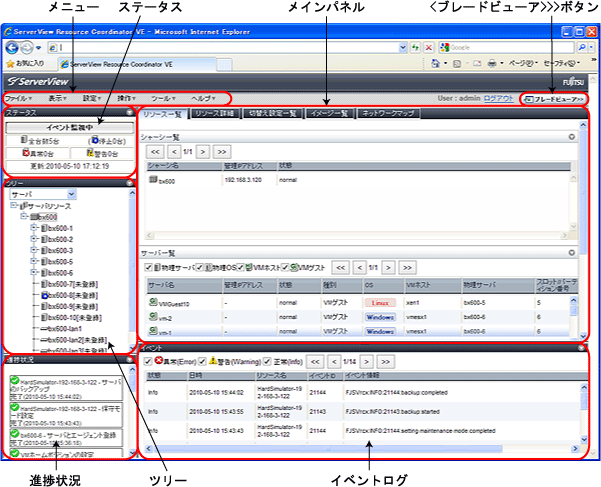Collapse the ツリー panel via its header icon
This screenshot has height=487, width=601.
click(x=130, y=183)
